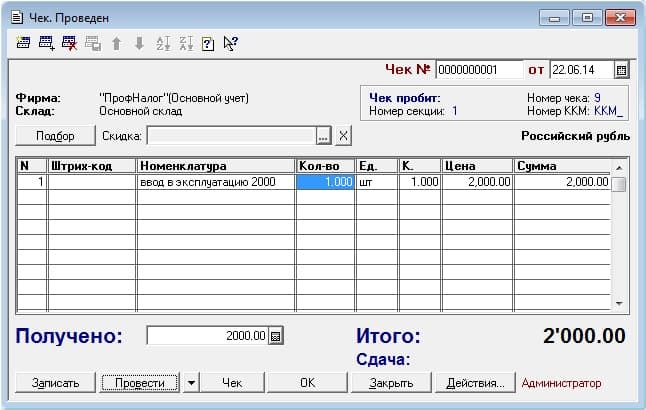Minimize the Чек window
646x410 pixels.
(x=554, y=18)
